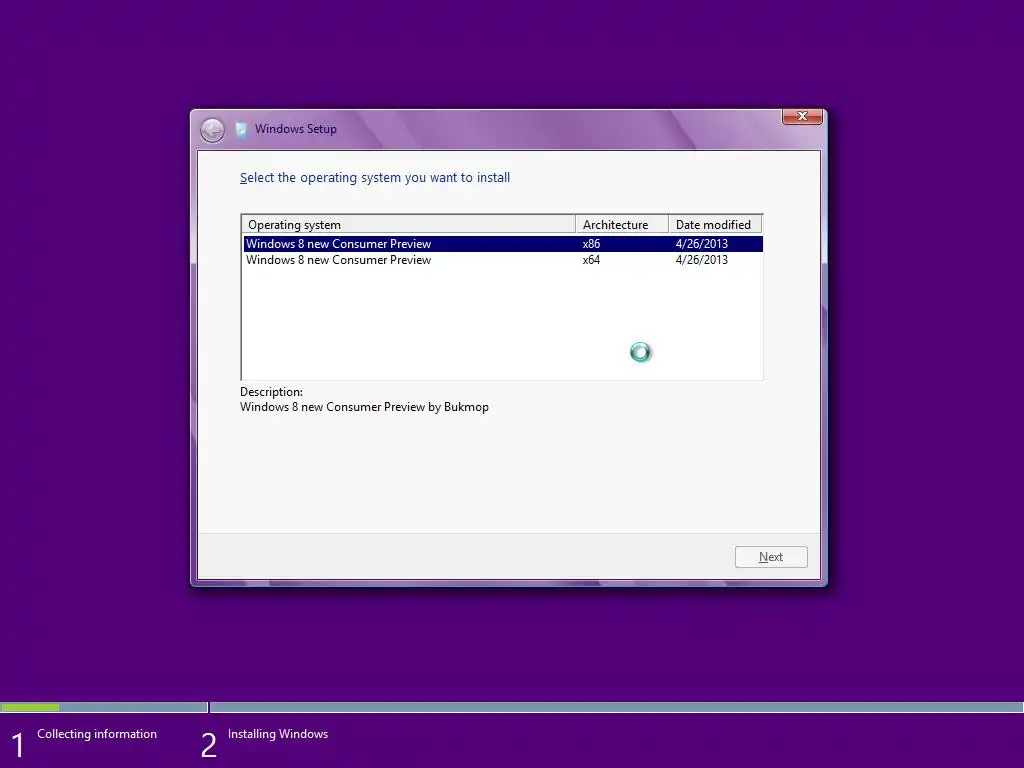Click the heading Select the operating system
Viewport: 1024px width, 768px height.
[x=375, y=178]
